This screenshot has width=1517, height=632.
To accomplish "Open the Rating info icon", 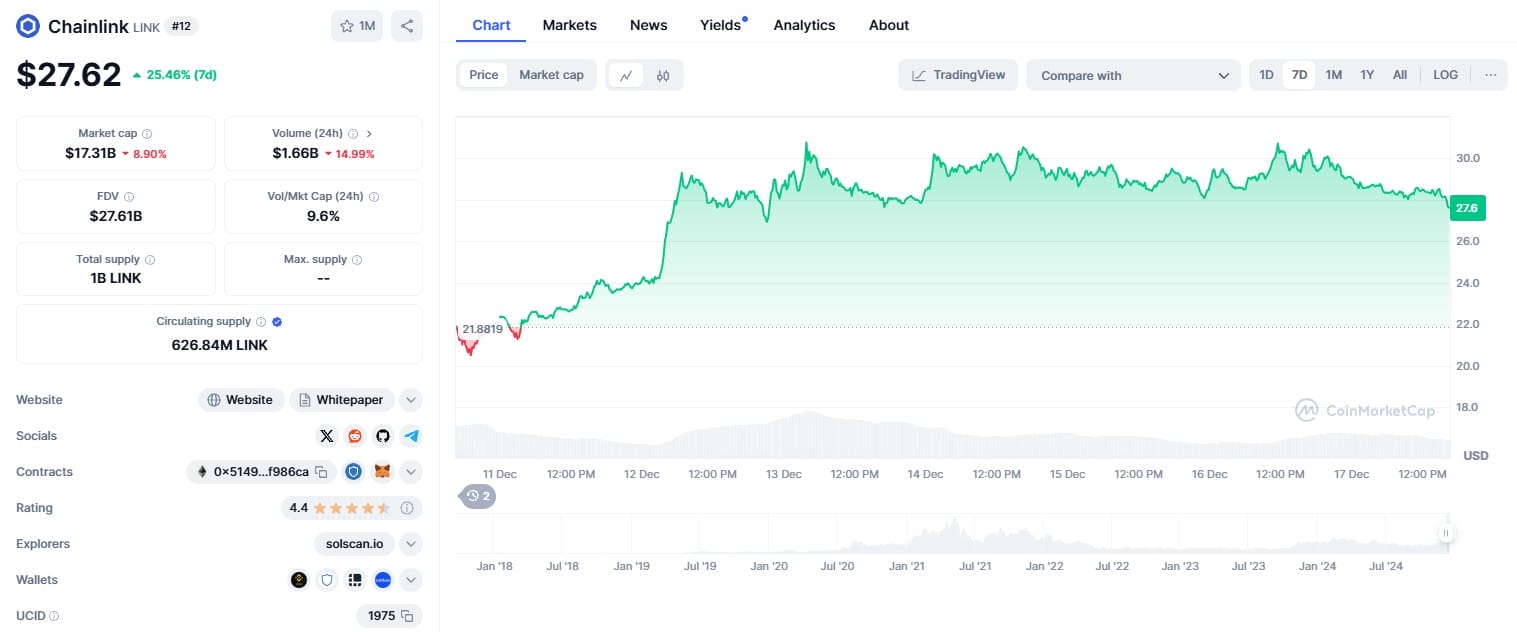I will (407, 508).
